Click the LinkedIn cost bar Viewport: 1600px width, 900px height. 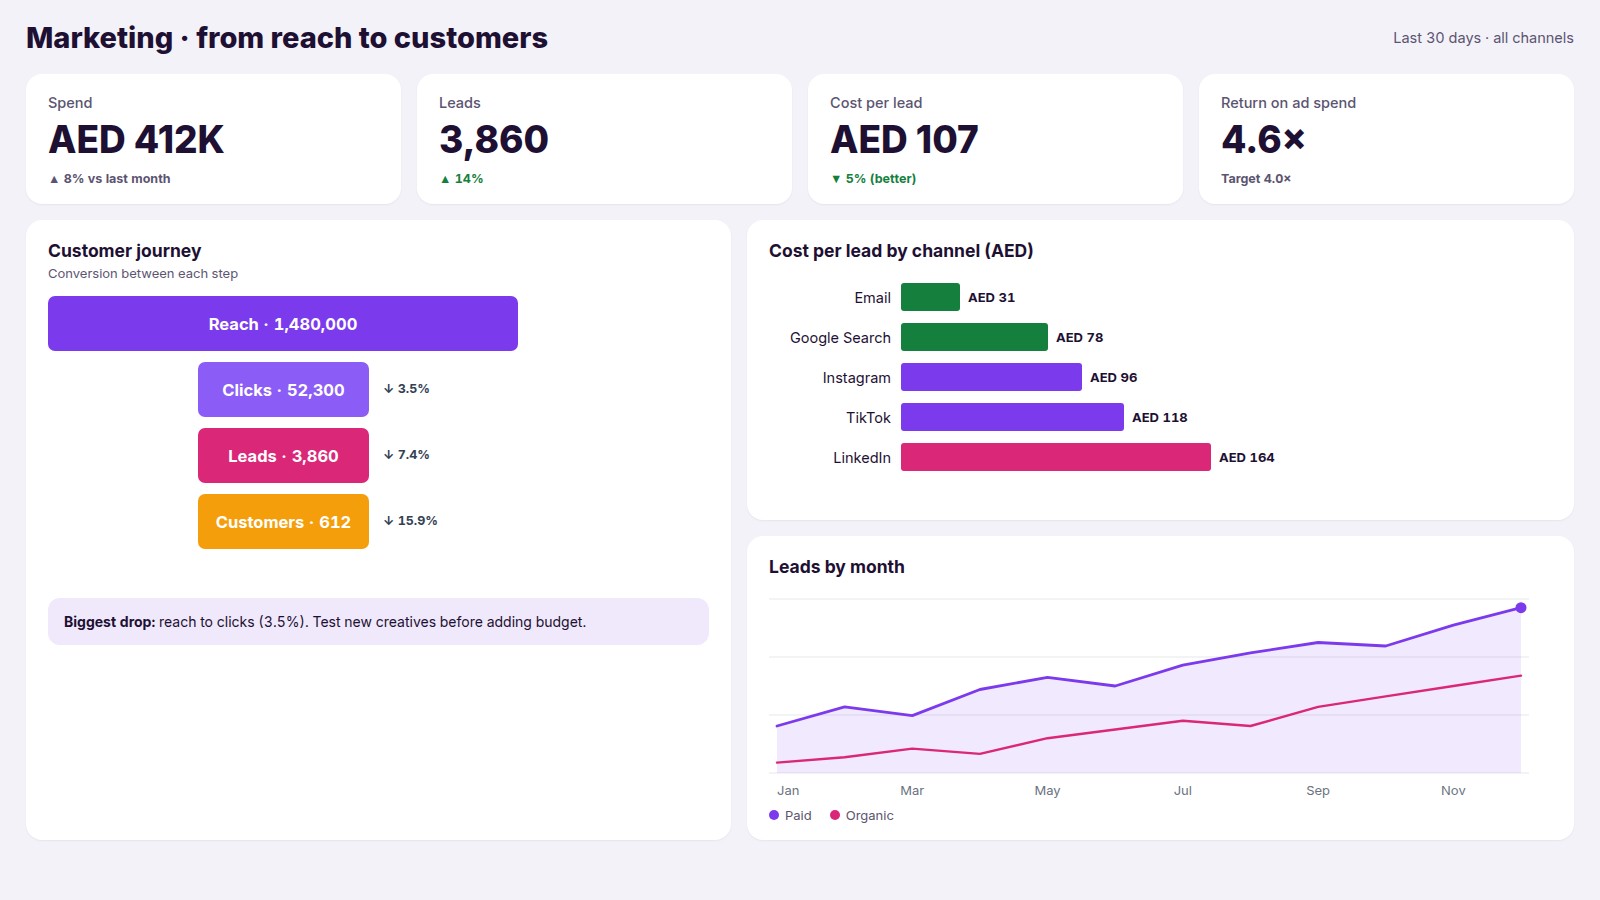tap(1056, 457)
